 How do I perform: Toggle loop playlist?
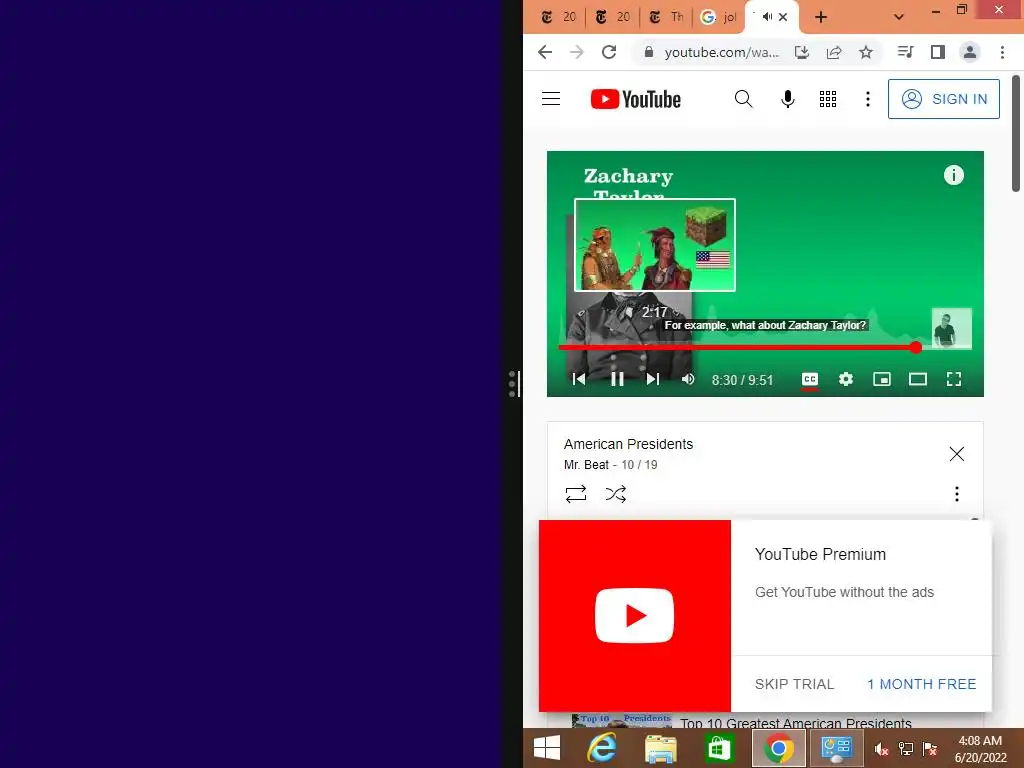575,494
